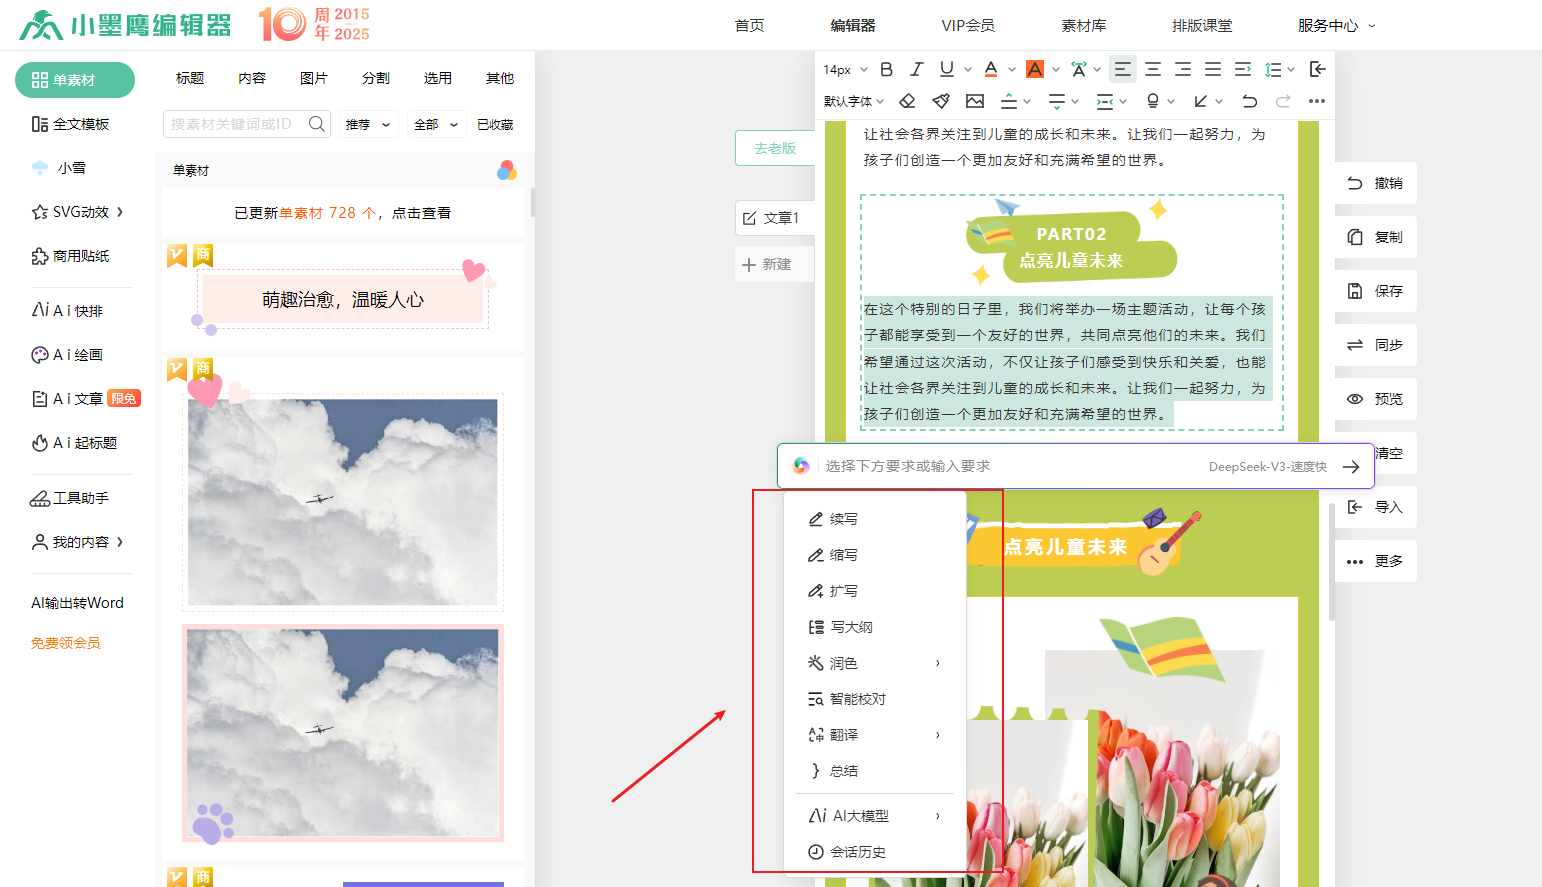This screenshot has height=887, width=1542.
Task: Click the diagonal arrow icon in toolbar
Action: point(1201,101)
